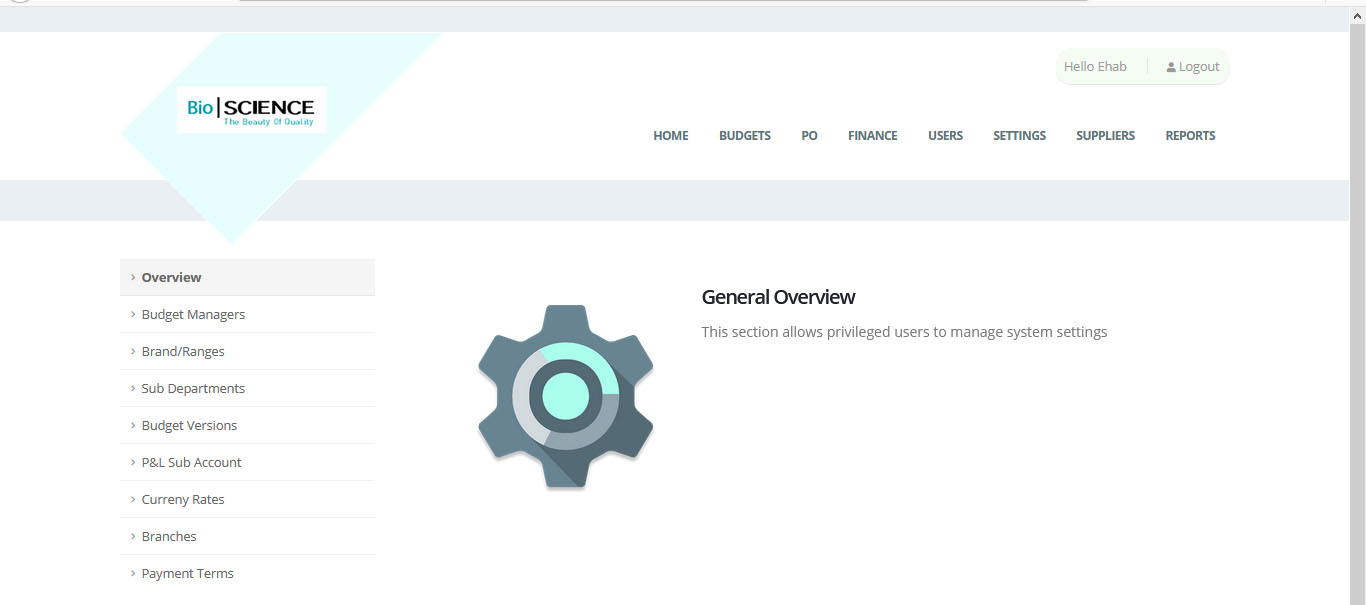Viewport: 1366px width, 605px height.
Task: Click the chevron beside Budget Versions
Action: coord(133,425)
